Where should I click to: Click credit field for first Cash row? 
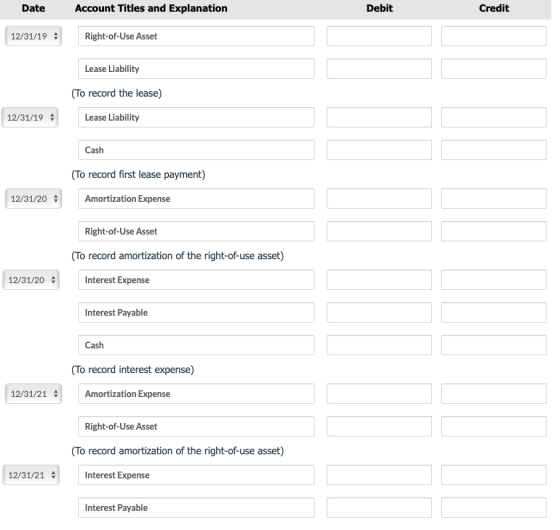tap(494, 150)
